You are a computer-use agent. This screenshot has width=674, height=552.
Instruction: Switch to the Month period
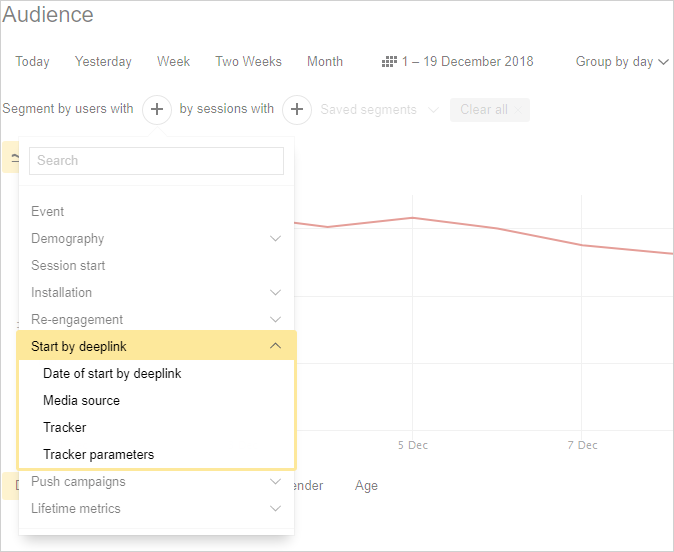[325, 62]
